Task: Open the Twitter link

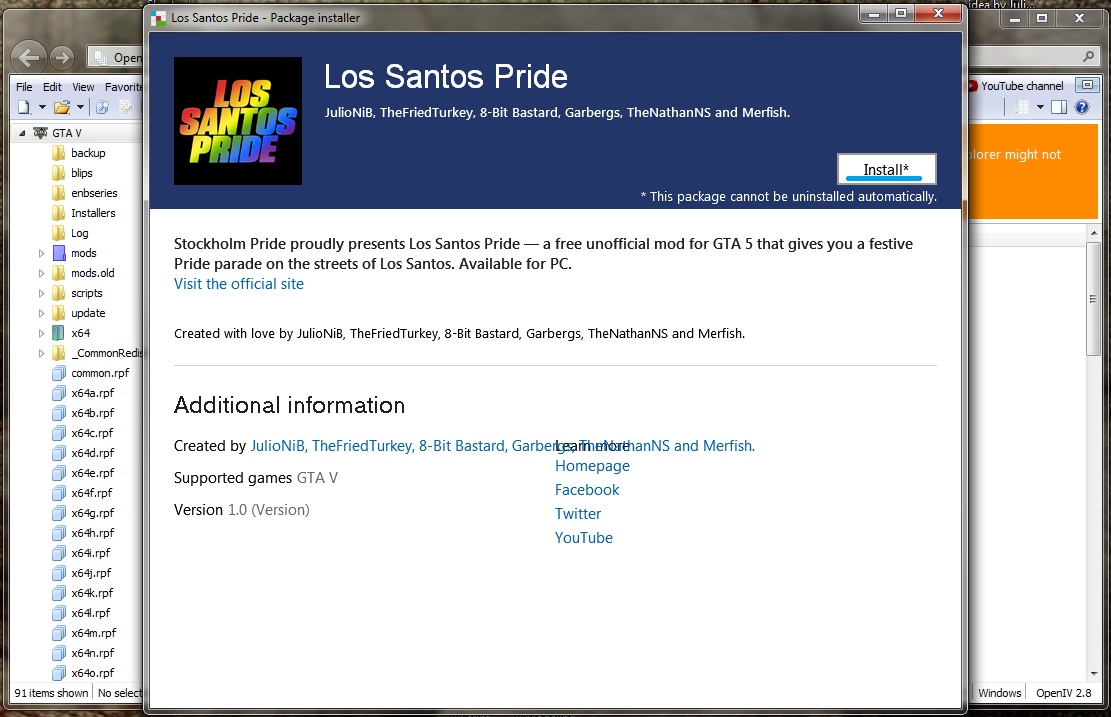Action: (x=577, y=514)
